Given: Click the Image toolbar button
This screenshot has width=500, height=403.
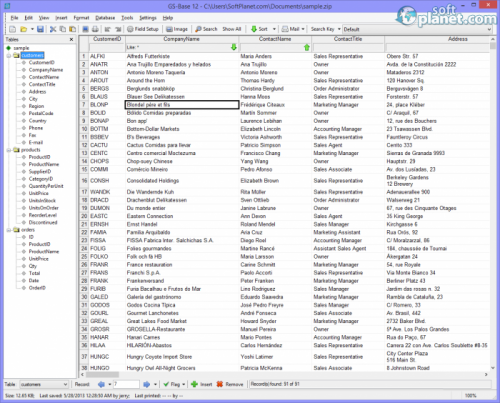Looking at the screenshot, I should [177, 29].
